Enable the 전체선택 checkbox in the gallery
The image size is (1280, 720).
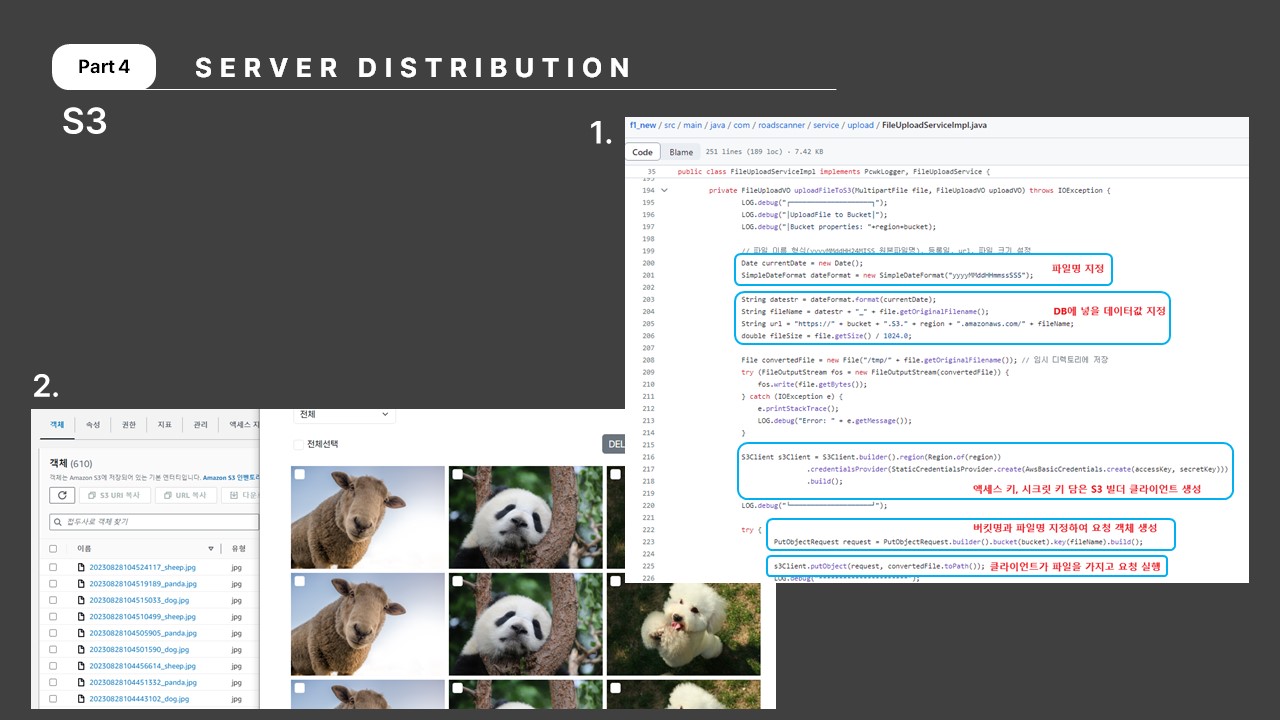click(299, 444)
